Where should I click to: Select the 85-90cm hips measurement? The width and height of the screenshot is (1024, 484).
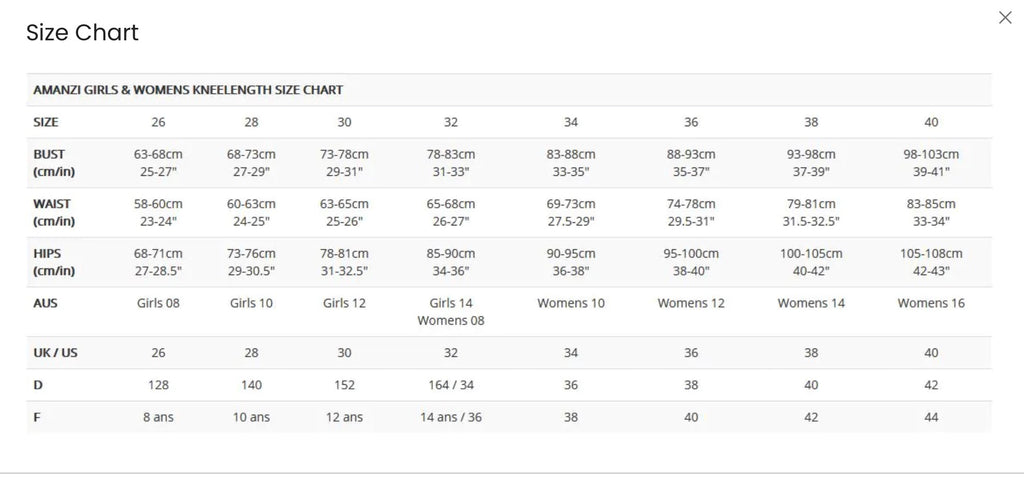point(451,254)
